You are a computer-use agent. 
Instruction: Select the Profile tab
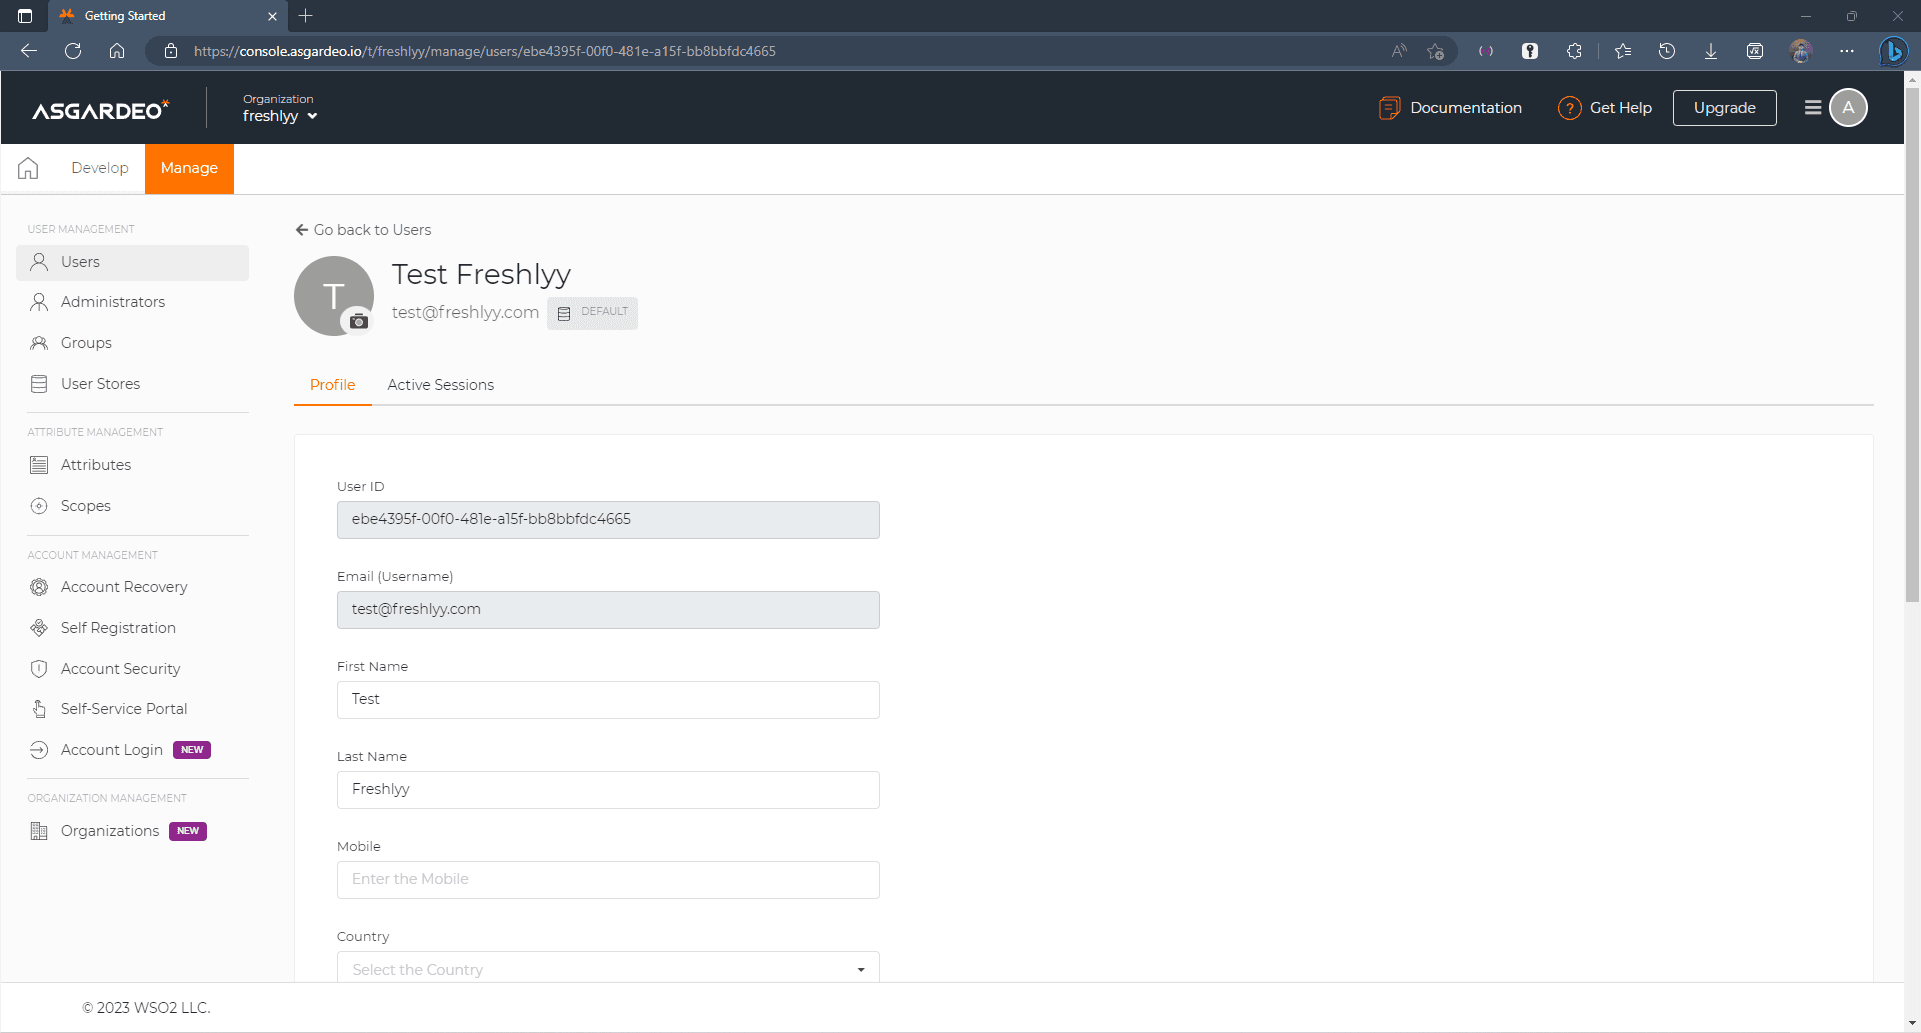(x=333, y=385)
